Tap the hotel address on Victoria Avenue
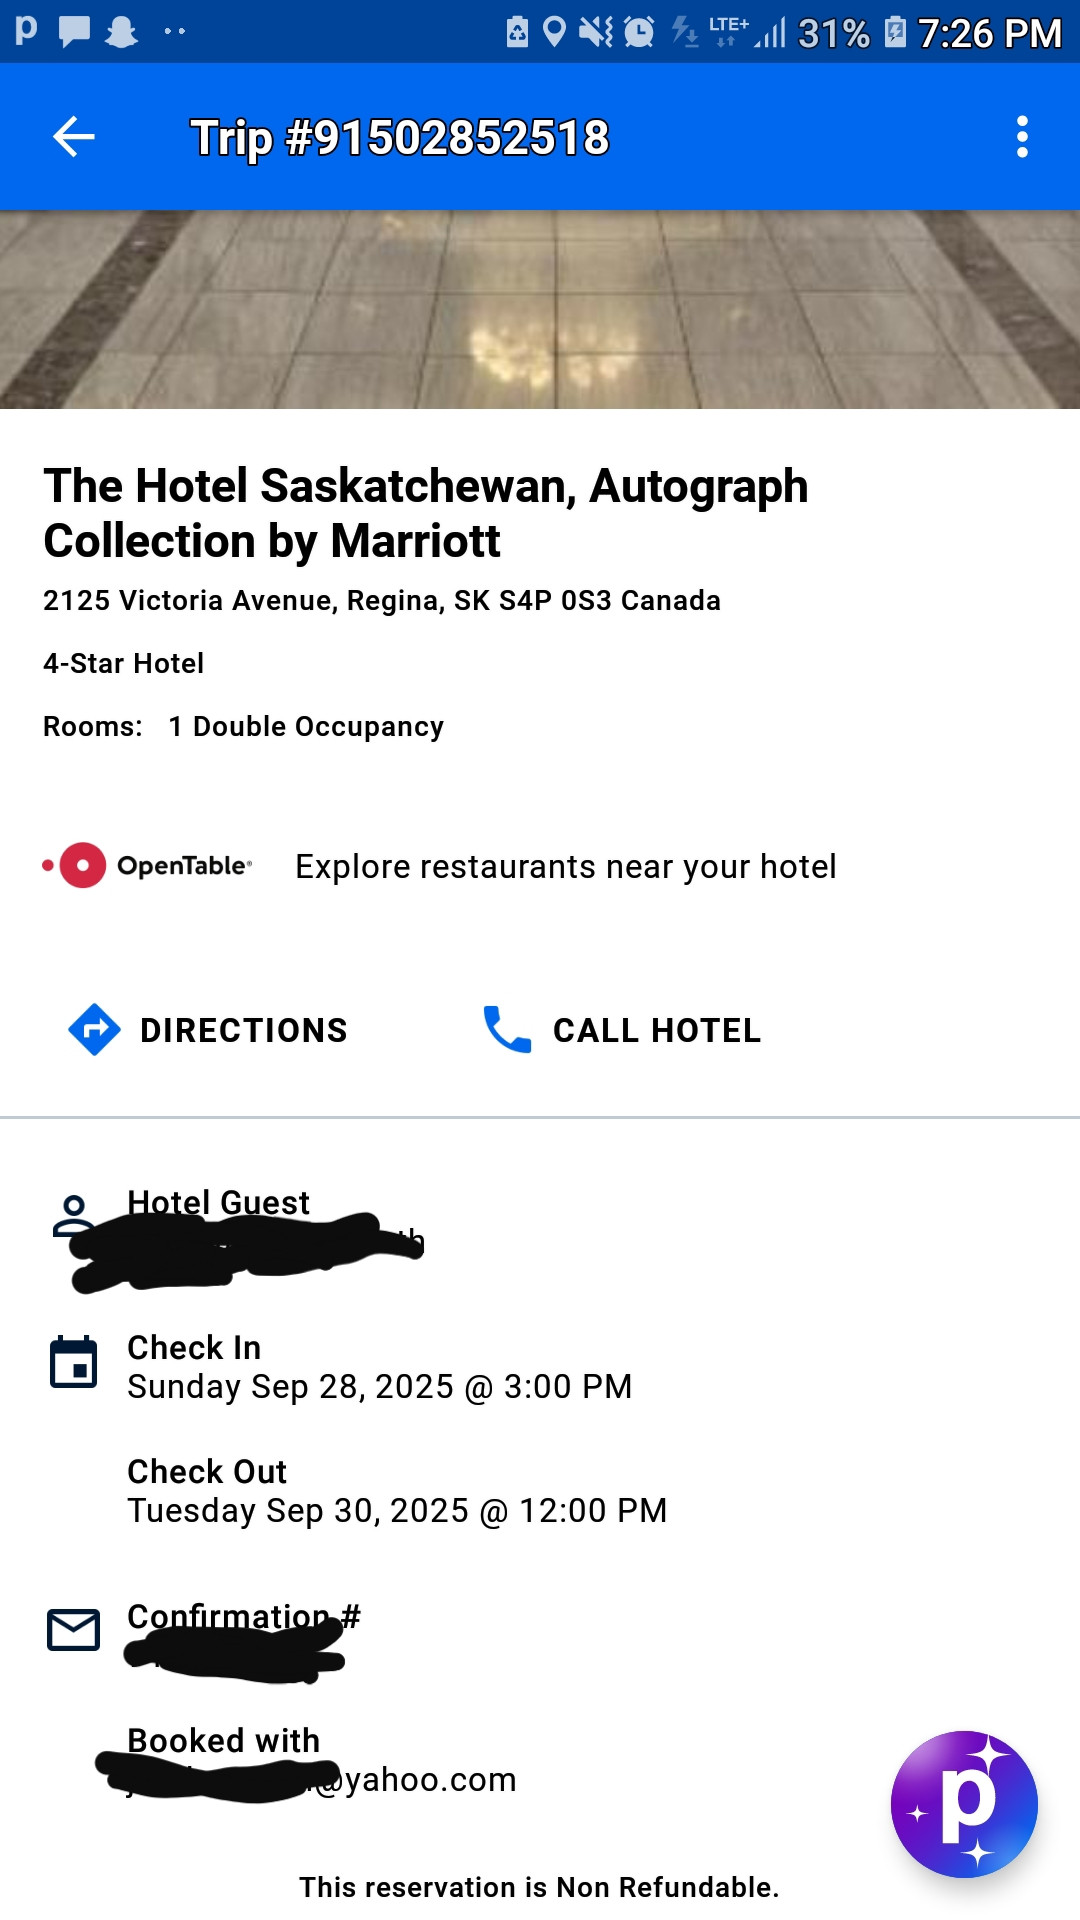Image resolution: width=1080 pixels, height=1920 pixels. [x=381, y=600]
